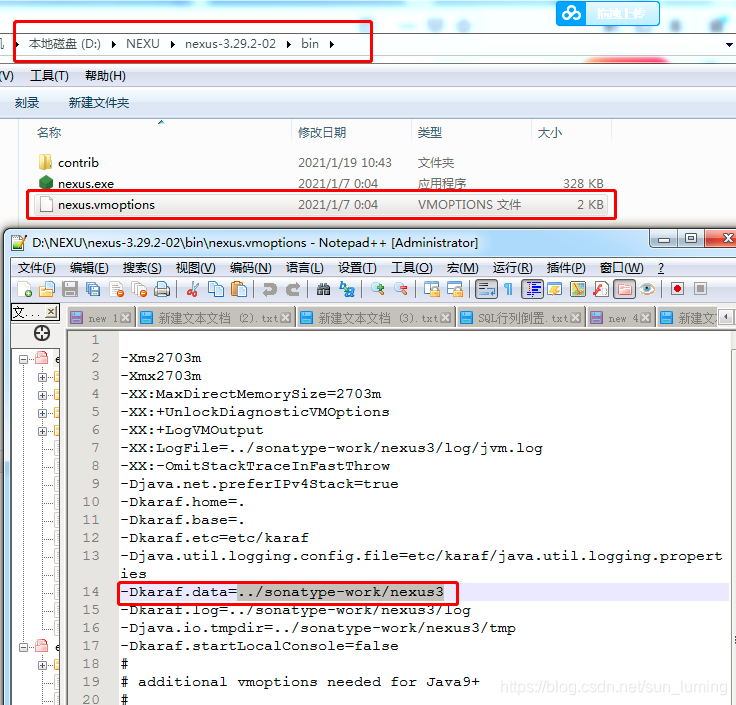Image resolution: width=736 pixels, height=705 pixels.
Task: Switch to the 'new 1' tab
Action: pos(100,318)
